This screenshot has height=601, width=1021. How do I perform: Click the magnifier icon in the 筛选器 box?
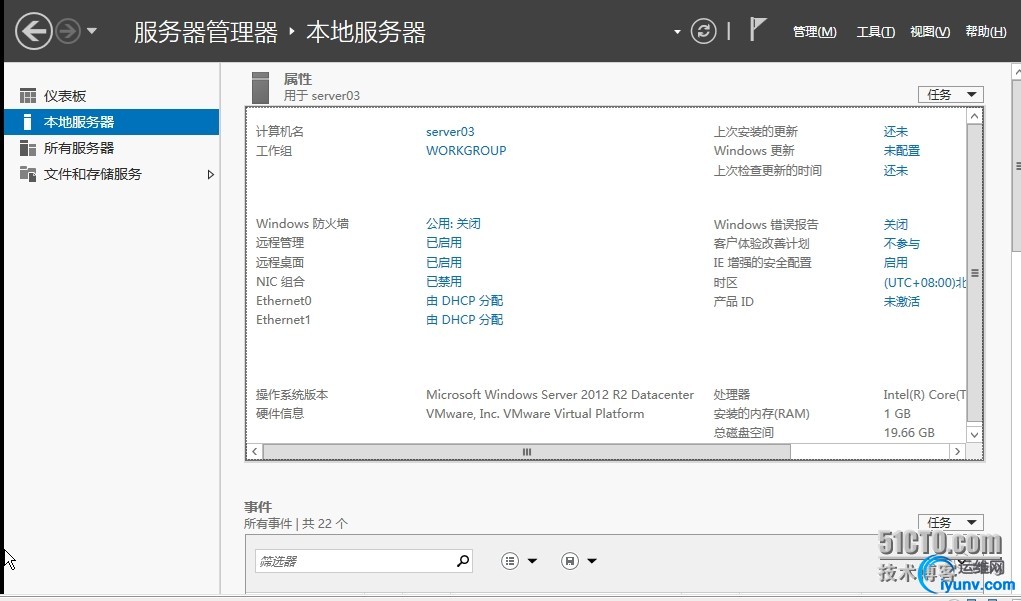pyautogui.click(x=463, y=561)
